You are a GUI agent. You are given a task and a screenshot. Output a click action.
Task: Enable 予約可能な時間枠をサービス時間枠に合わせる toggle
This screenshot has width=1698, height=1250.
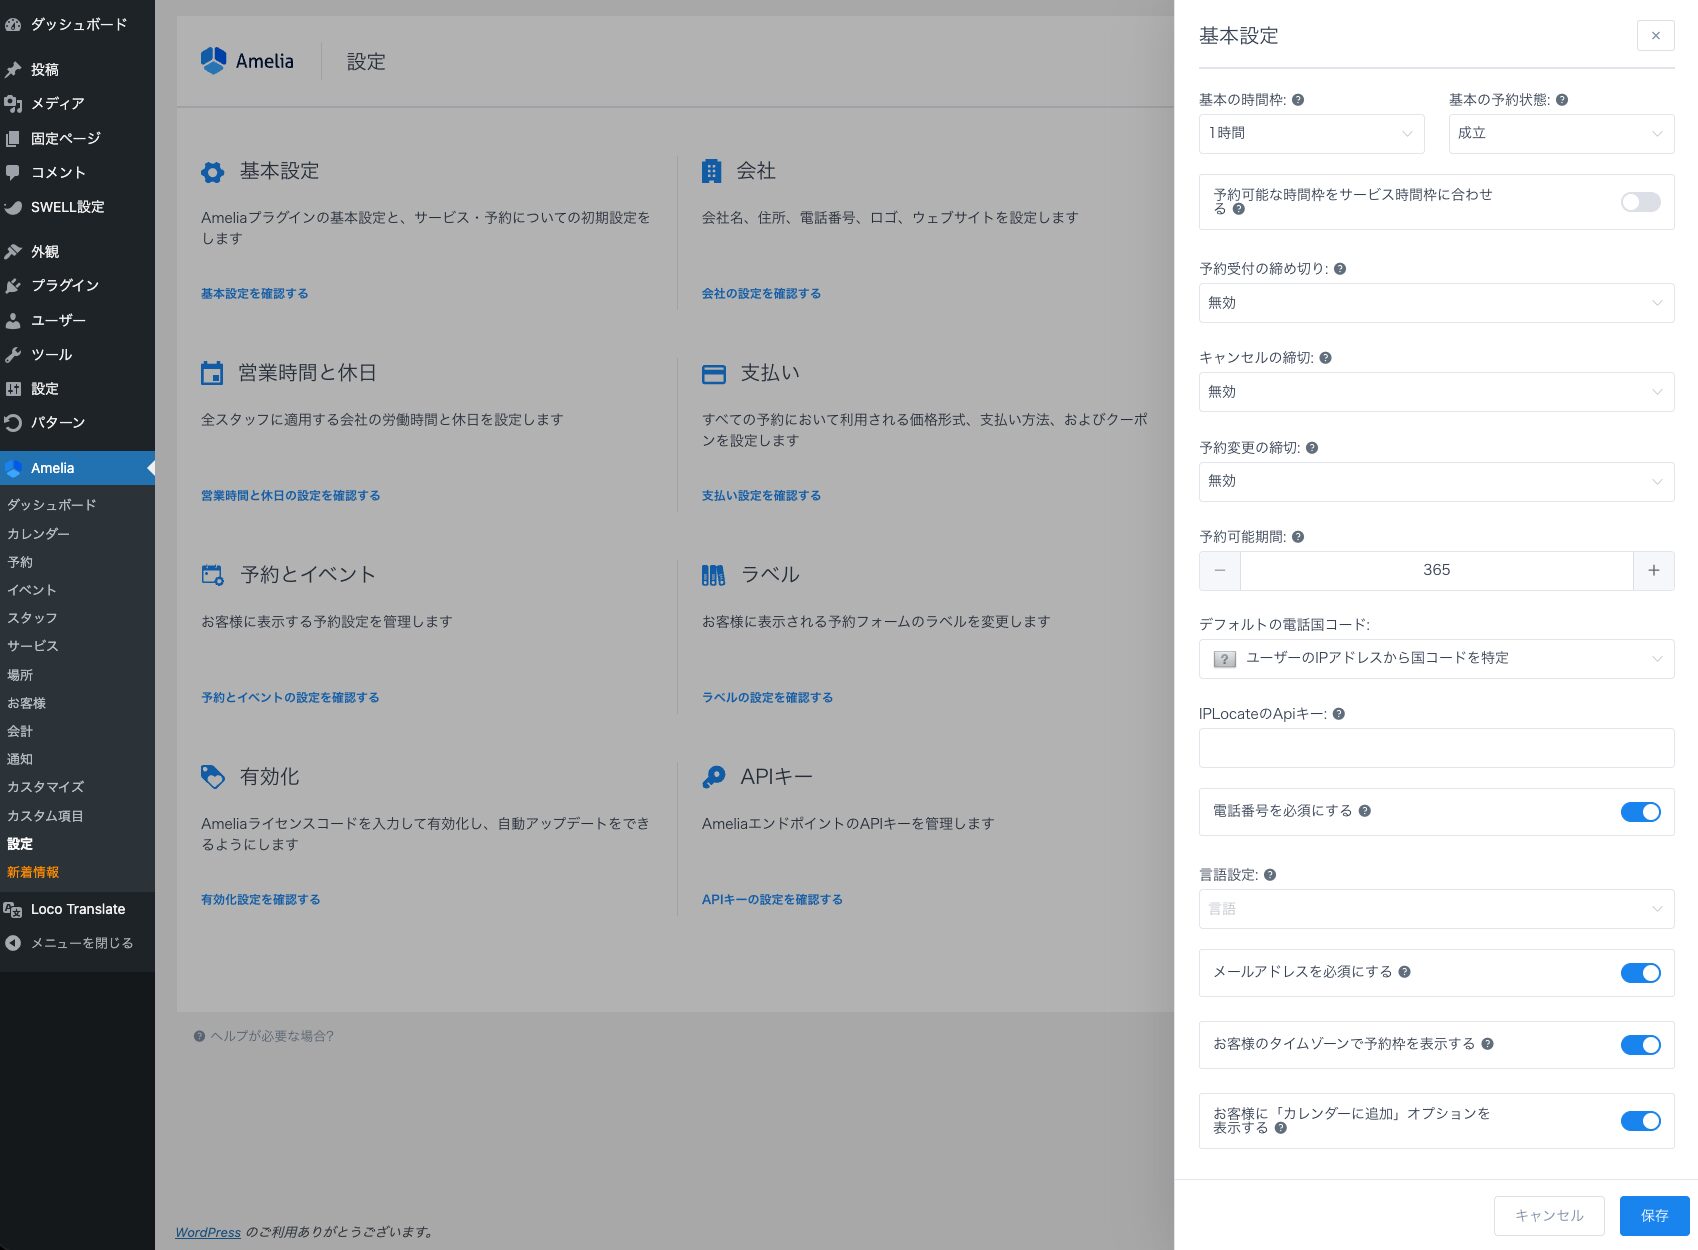[x=1640, y=202]
